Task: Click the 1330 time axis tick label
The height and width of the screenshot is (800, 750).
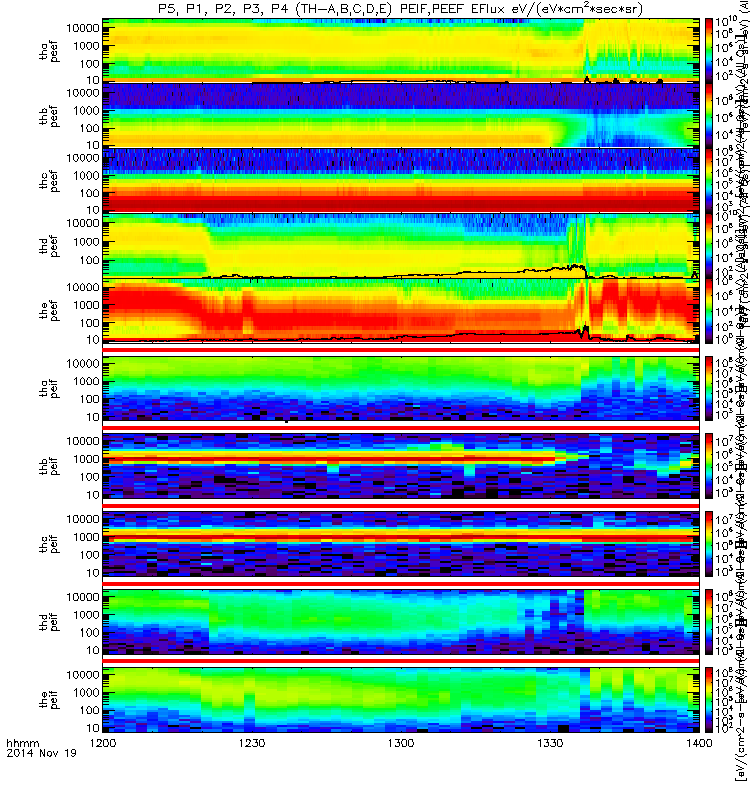Action: click(550, 743)
